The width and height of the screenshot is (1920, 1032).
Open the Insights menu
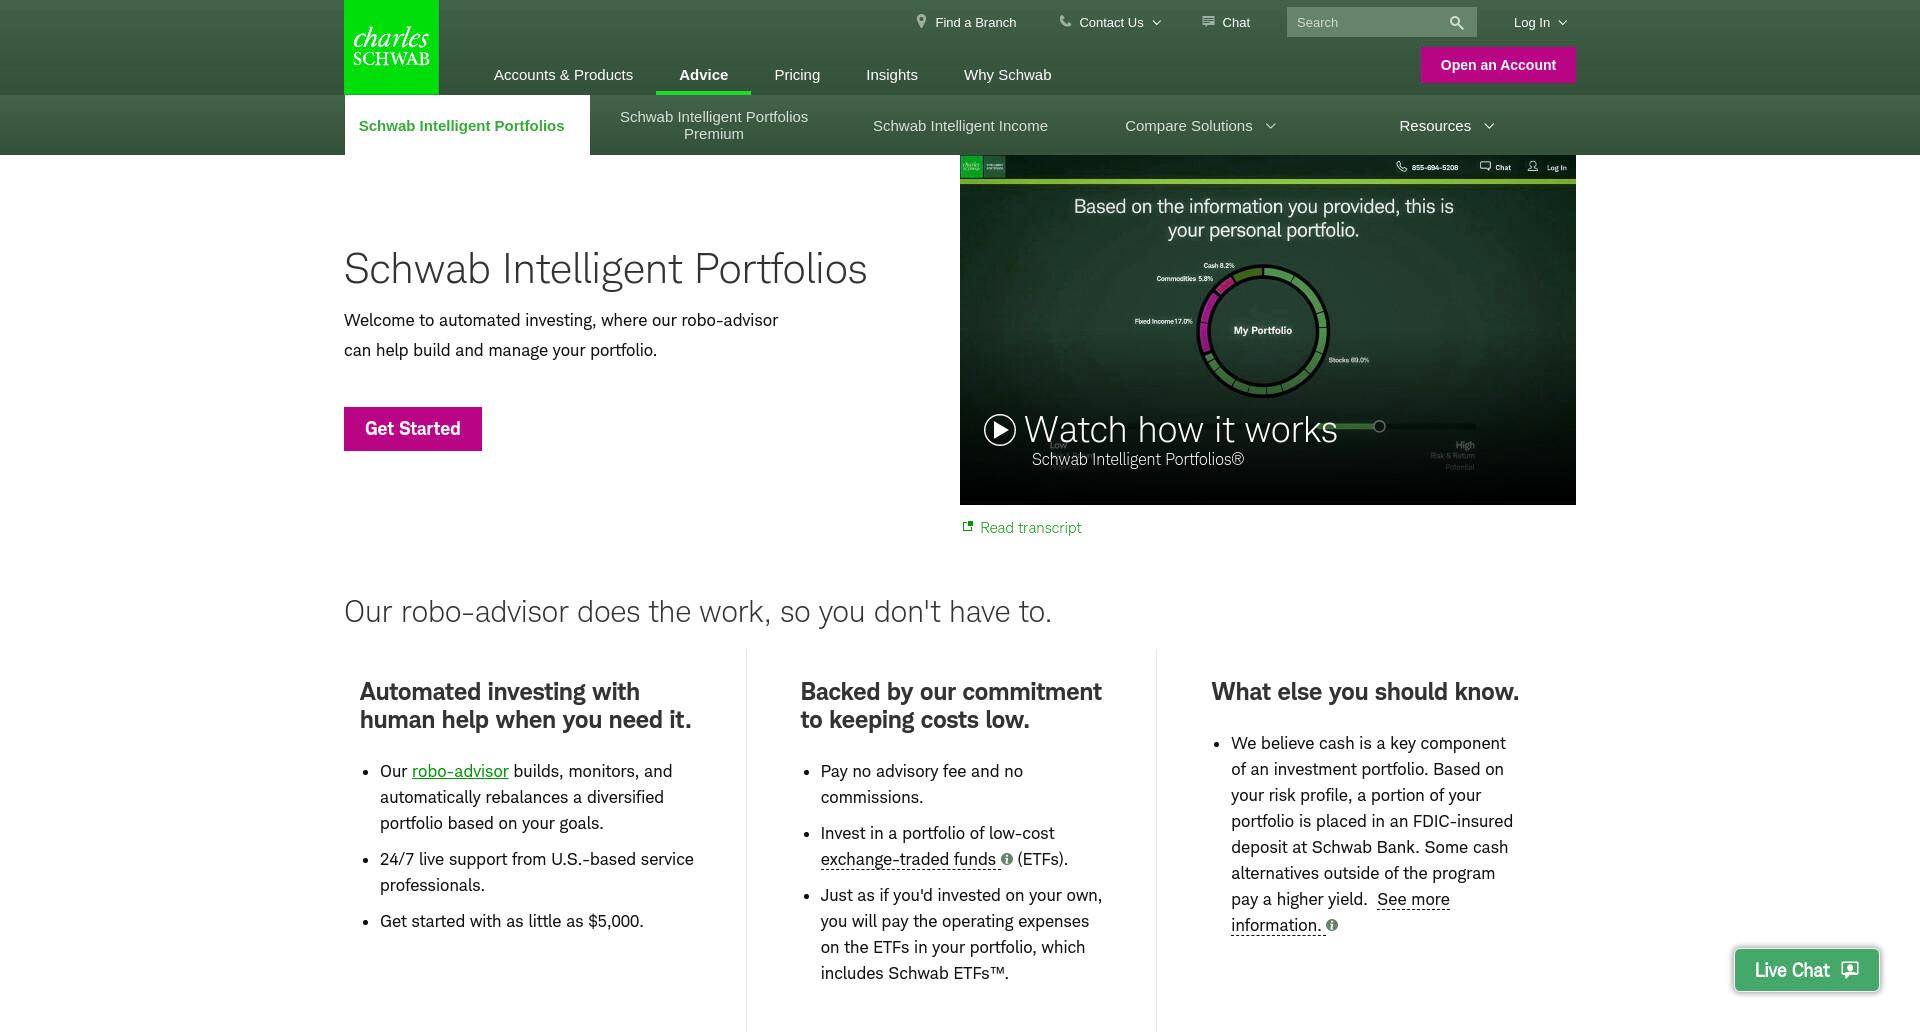pyautogui.click(x=892, y=75)
